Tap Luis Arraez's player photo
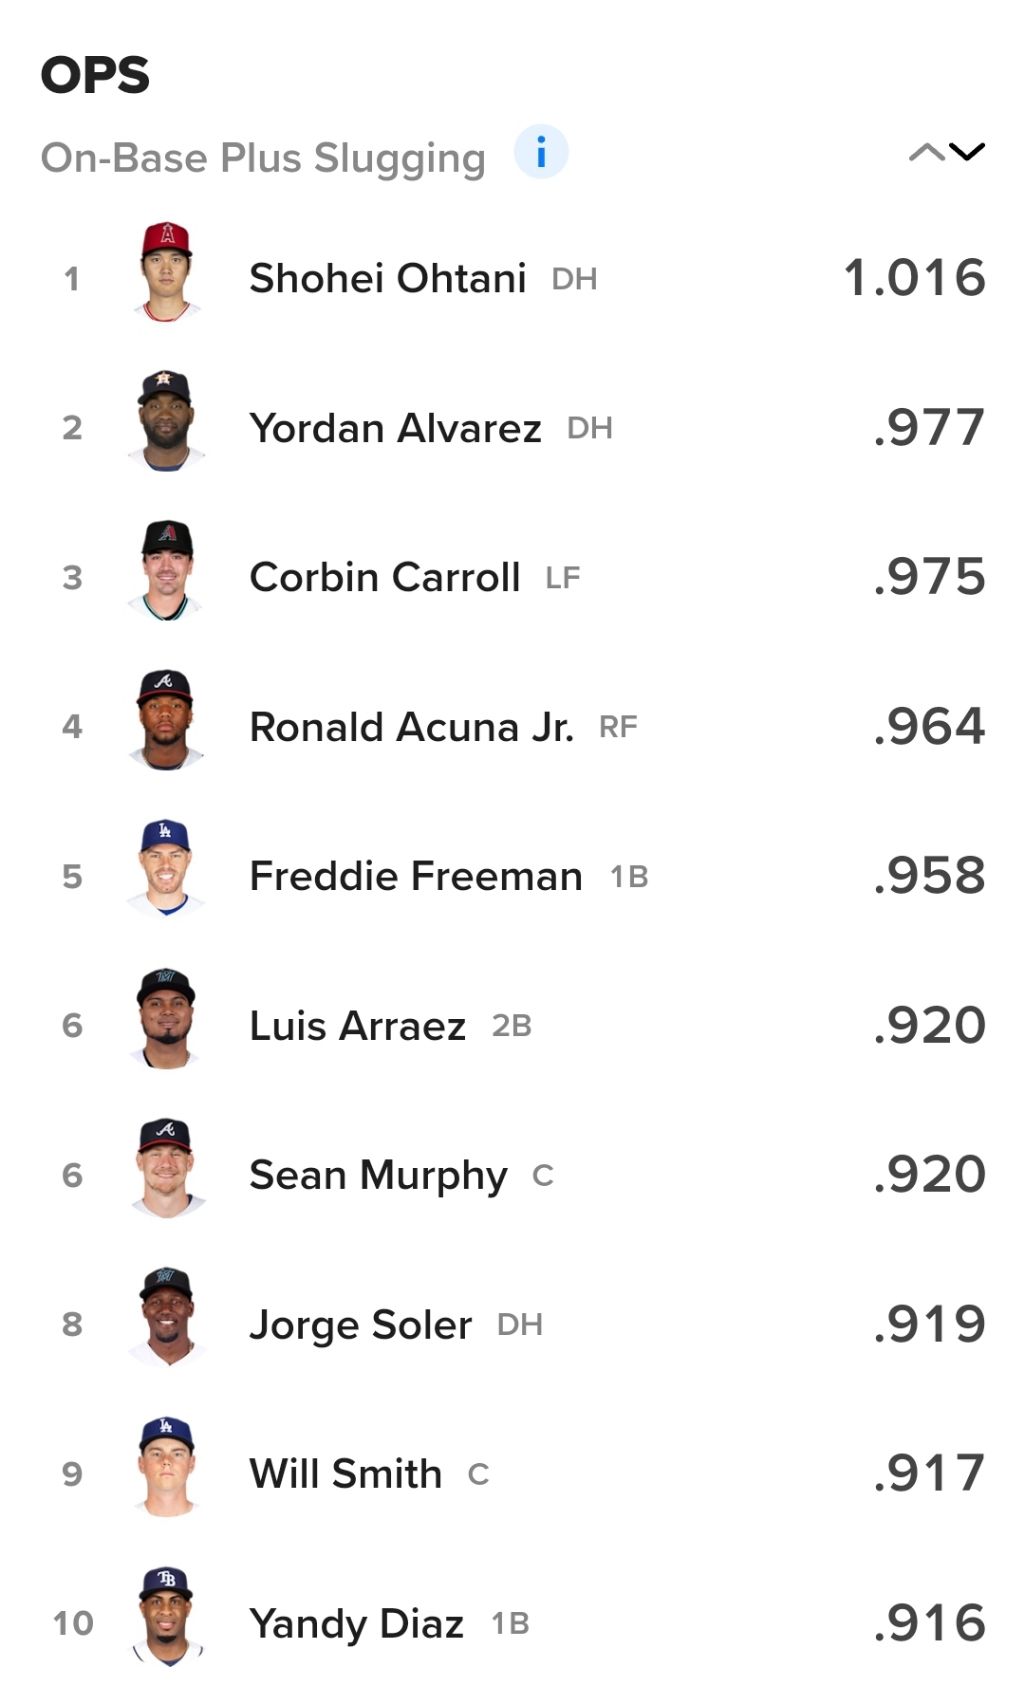The width and height of the screenshot is (1024, 1704). (166, 1019)
